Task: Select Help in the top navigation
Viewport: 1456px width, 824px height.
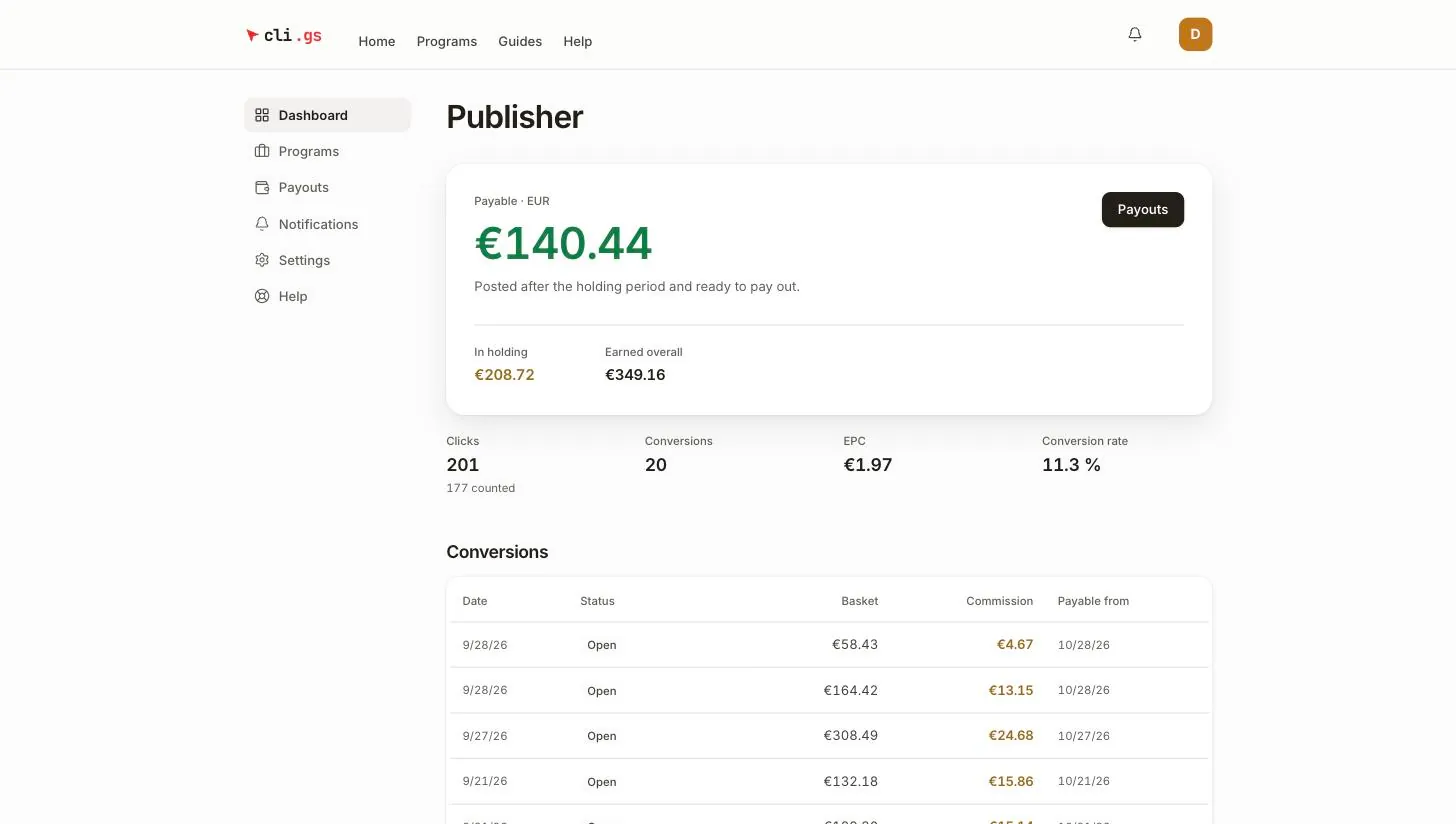Action: click(578, 41)
